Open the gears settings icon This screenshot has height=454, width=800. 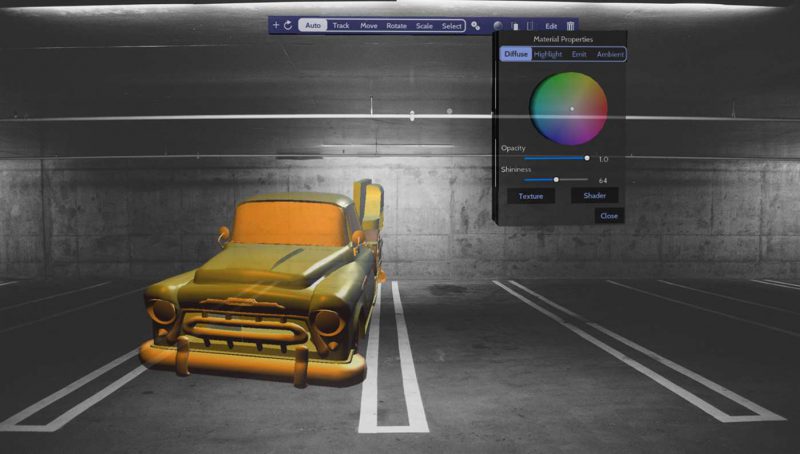pyautogui.click(x=476, y=25)
